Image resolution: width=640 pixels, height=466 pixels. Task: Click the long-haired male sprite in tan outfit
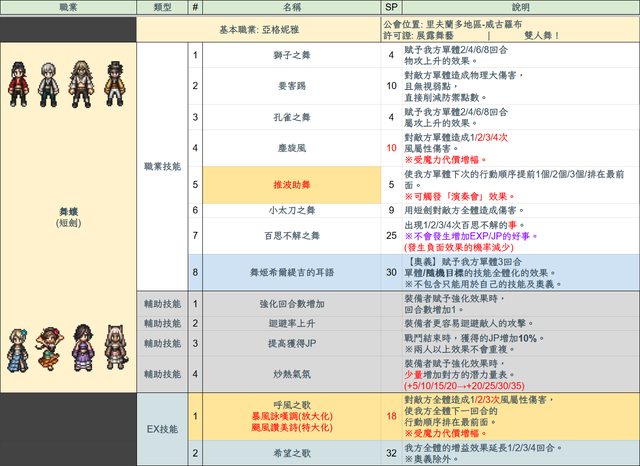click(82, 86)
